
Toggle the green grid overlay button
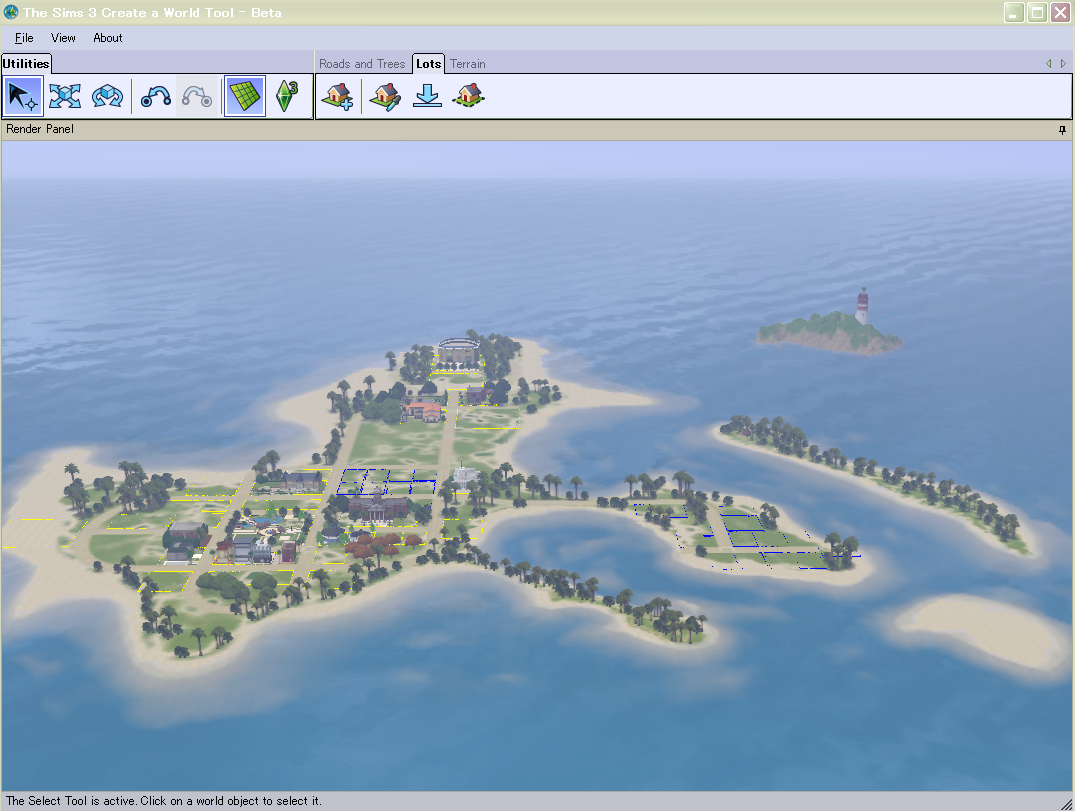[x=245, y=95]
